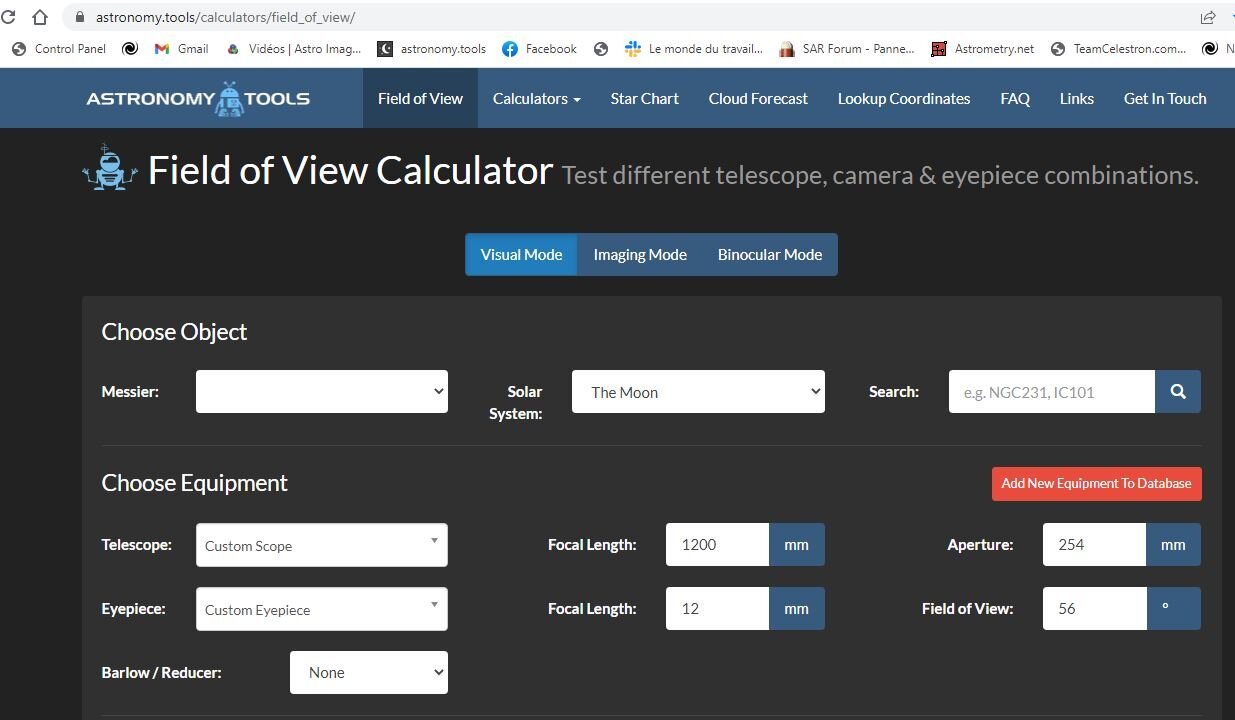Click the Choose Object heading
This screenshot has width=1235, height=720.
coord(174,332)
